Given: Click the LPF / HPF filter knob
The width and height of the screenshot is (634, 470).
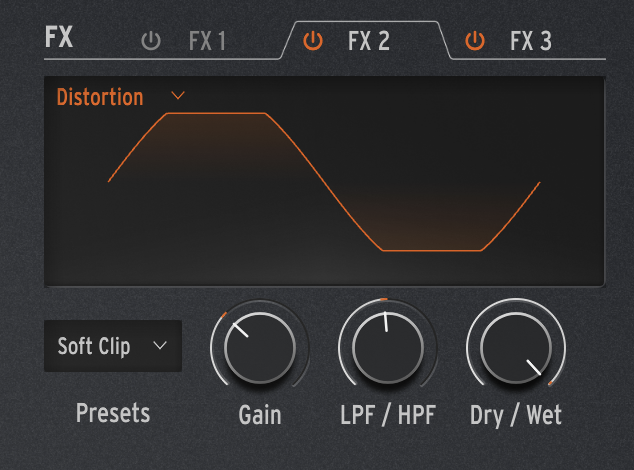Looking at the screenshot, I should [x=388, y=348].
